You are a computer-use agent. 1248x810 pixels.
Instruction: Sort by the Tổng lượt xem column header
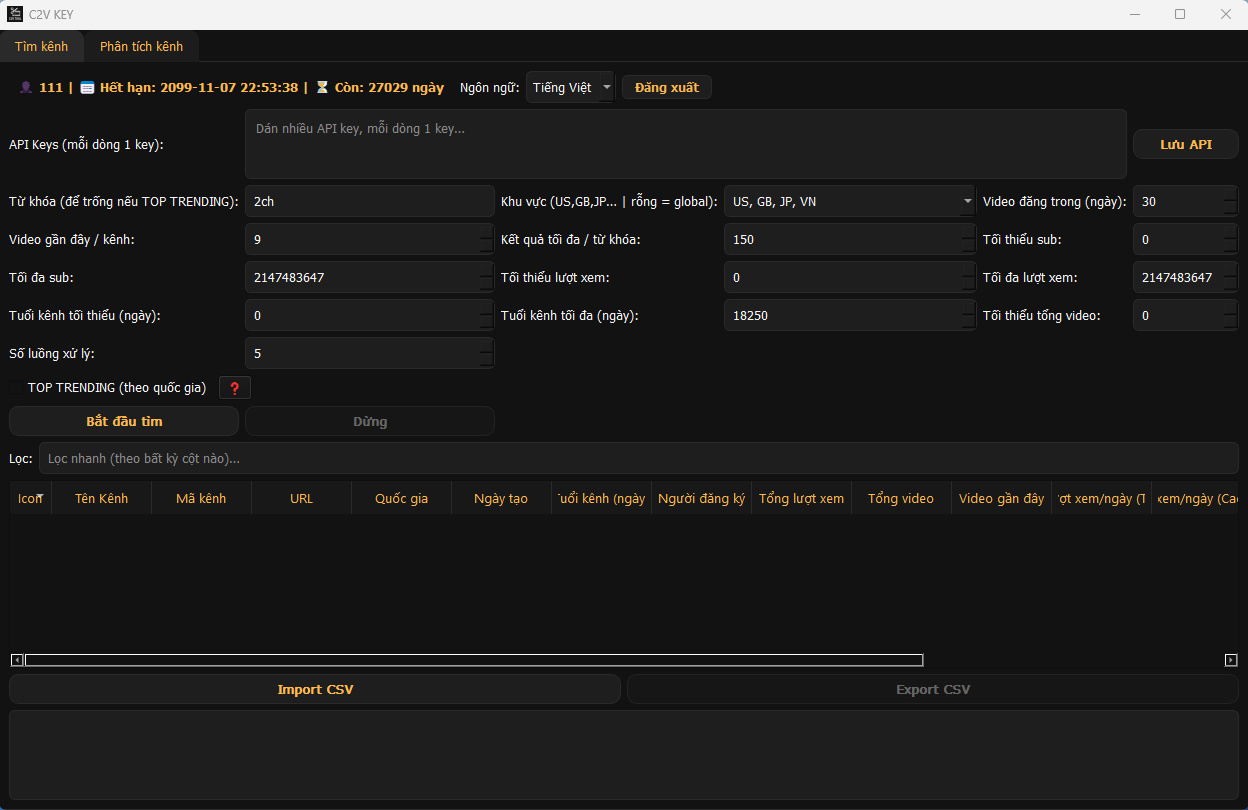(801, 498)
